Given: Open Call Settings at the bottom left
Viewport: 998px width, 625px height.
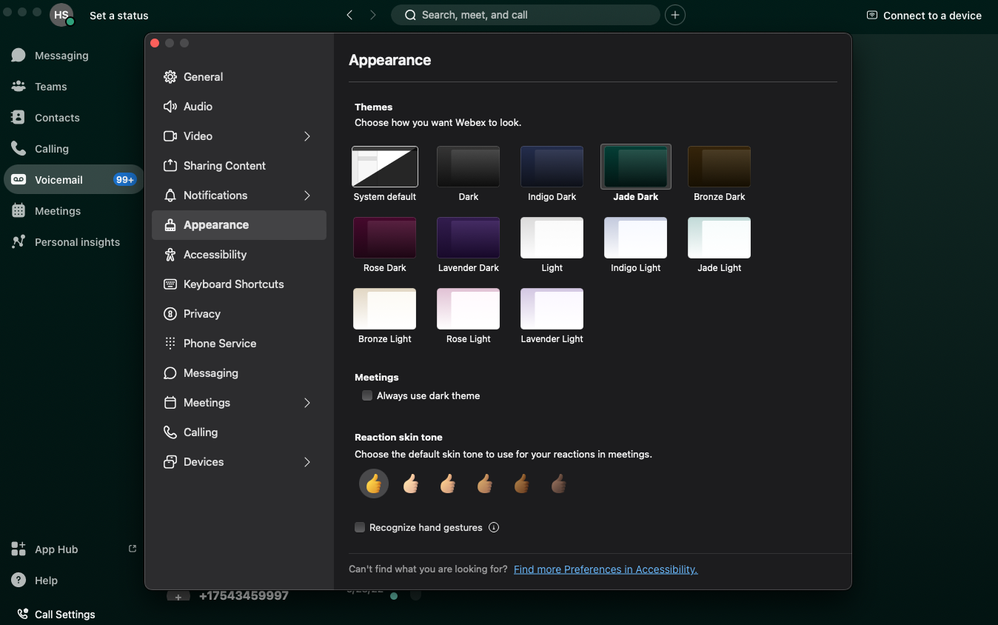Looking at the screenshot, I should [57, 614].
